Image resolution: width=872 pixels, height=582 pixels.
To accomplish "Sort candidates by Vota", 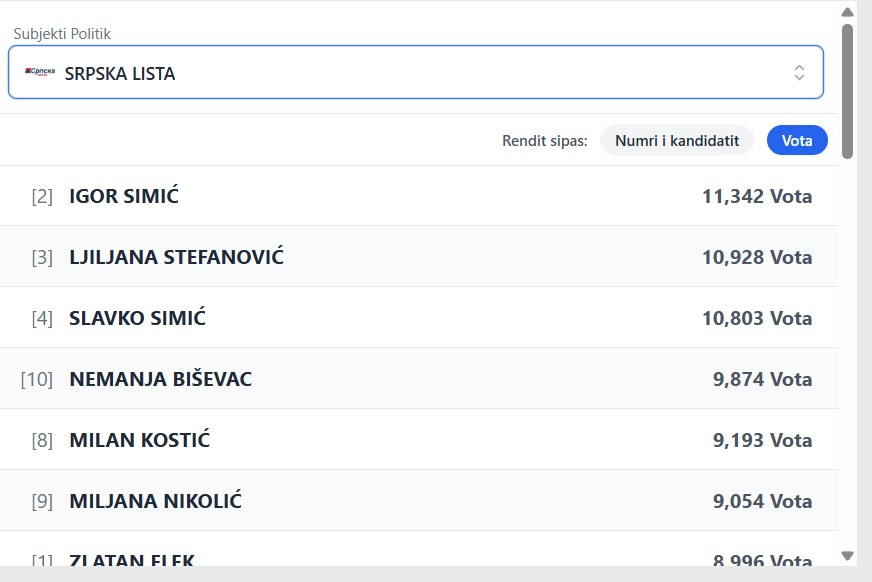I will pos(797,141).
